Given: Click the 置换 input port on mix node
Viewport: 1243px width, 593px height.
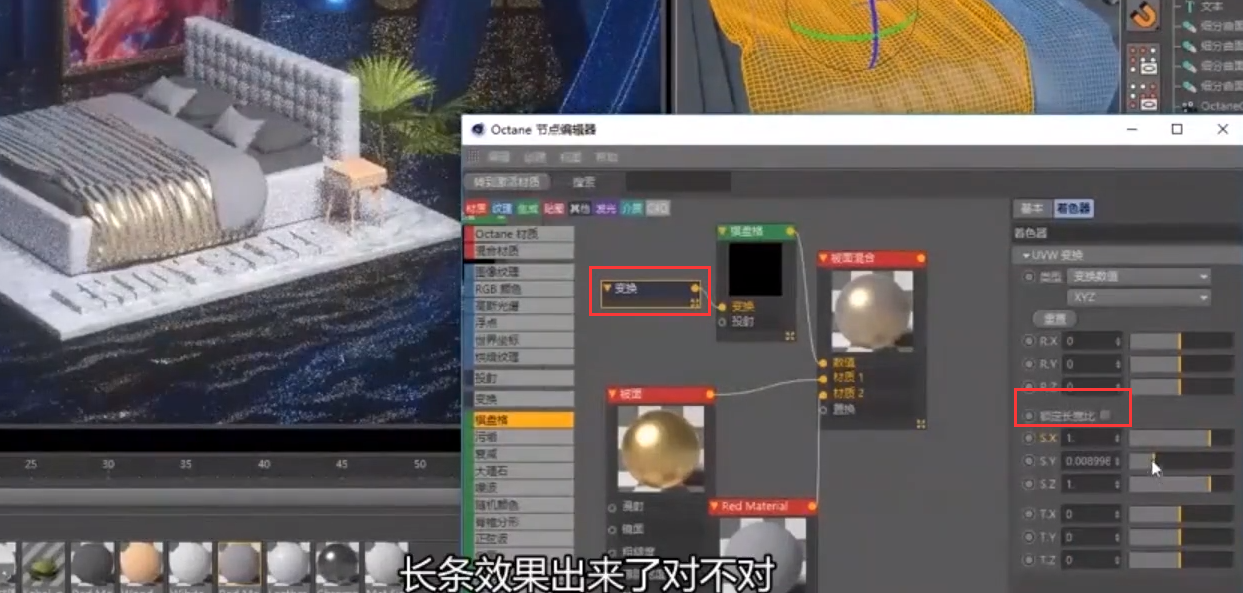Looking at the screenshot, I should [823, 409].
